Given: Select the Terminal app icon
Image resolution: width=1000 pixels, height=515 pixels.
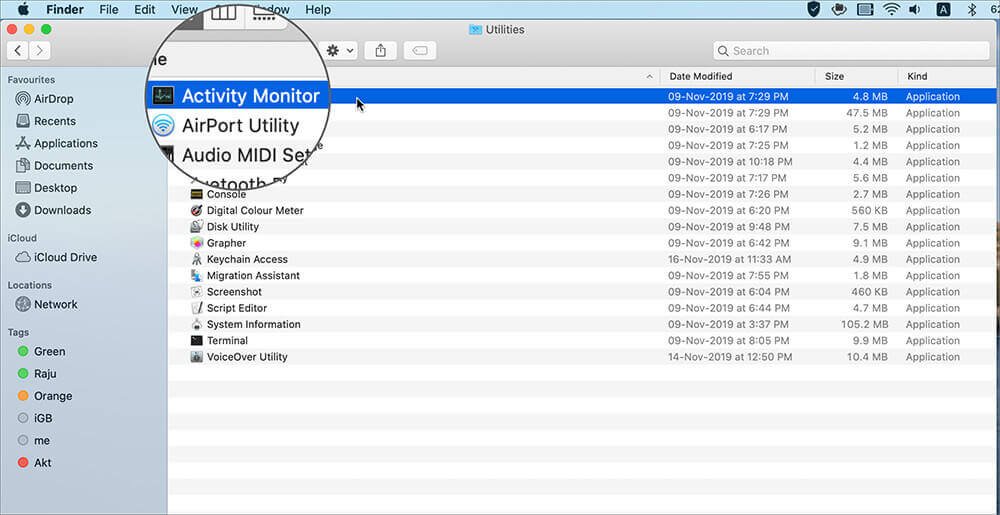Looking at the screenshot, I should pos(196,340).
